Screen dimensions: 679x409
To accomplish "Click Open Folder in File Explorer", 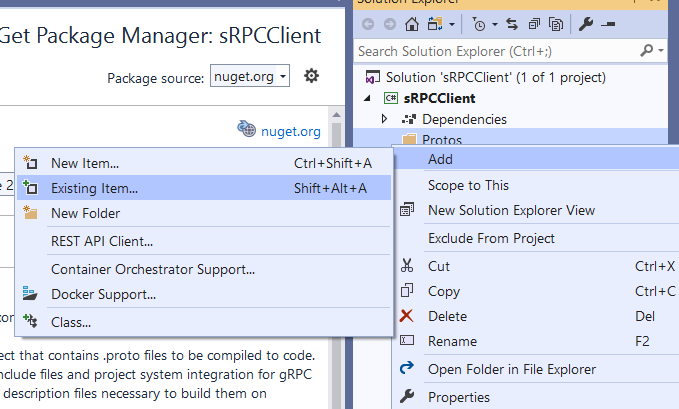I will 537,369.
